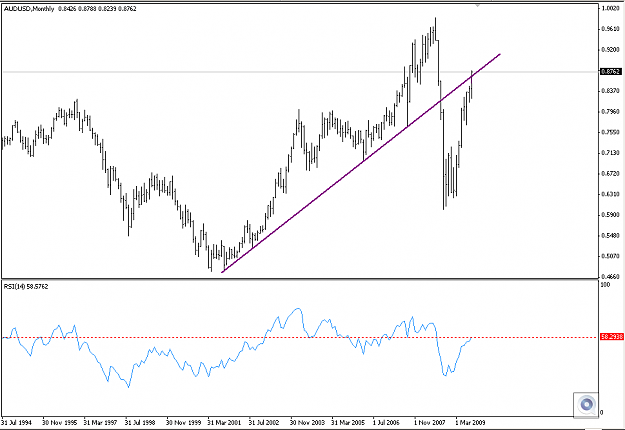Screen dimensions: 625x430
Task: Click the 1.0020 price axis label
Action: 610,8
